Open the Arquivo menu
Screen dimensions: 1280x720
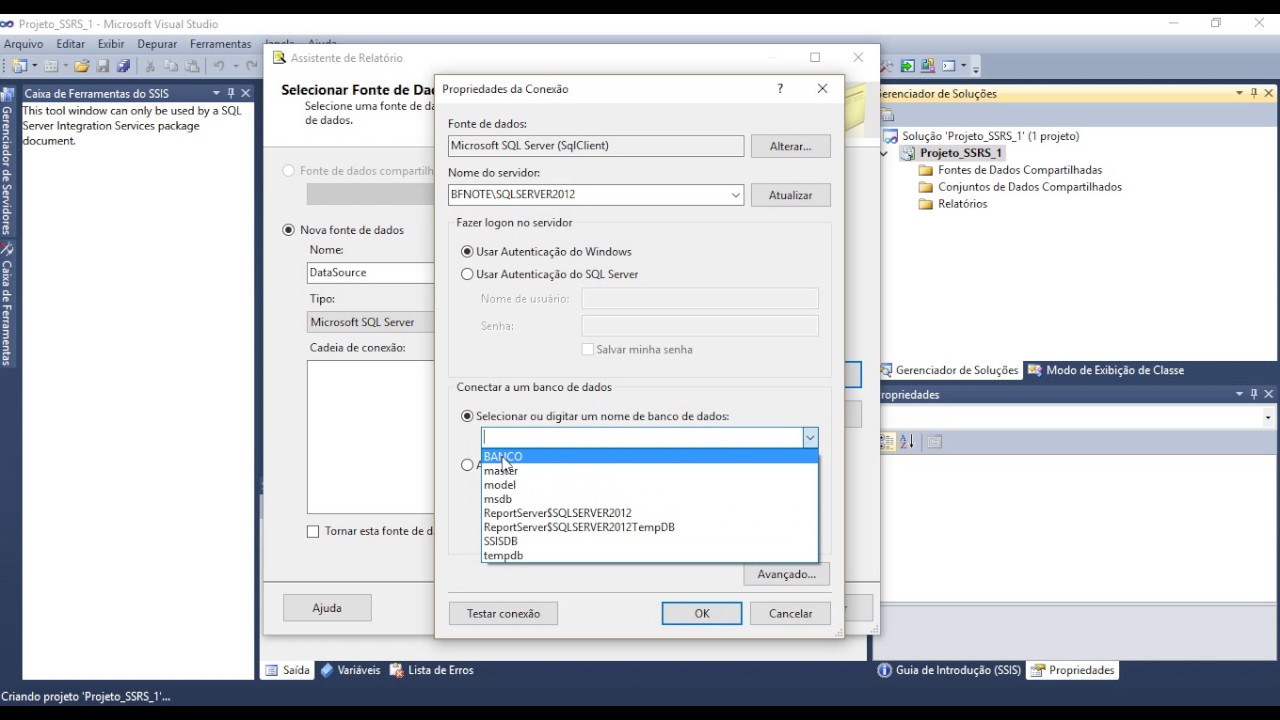24,44
